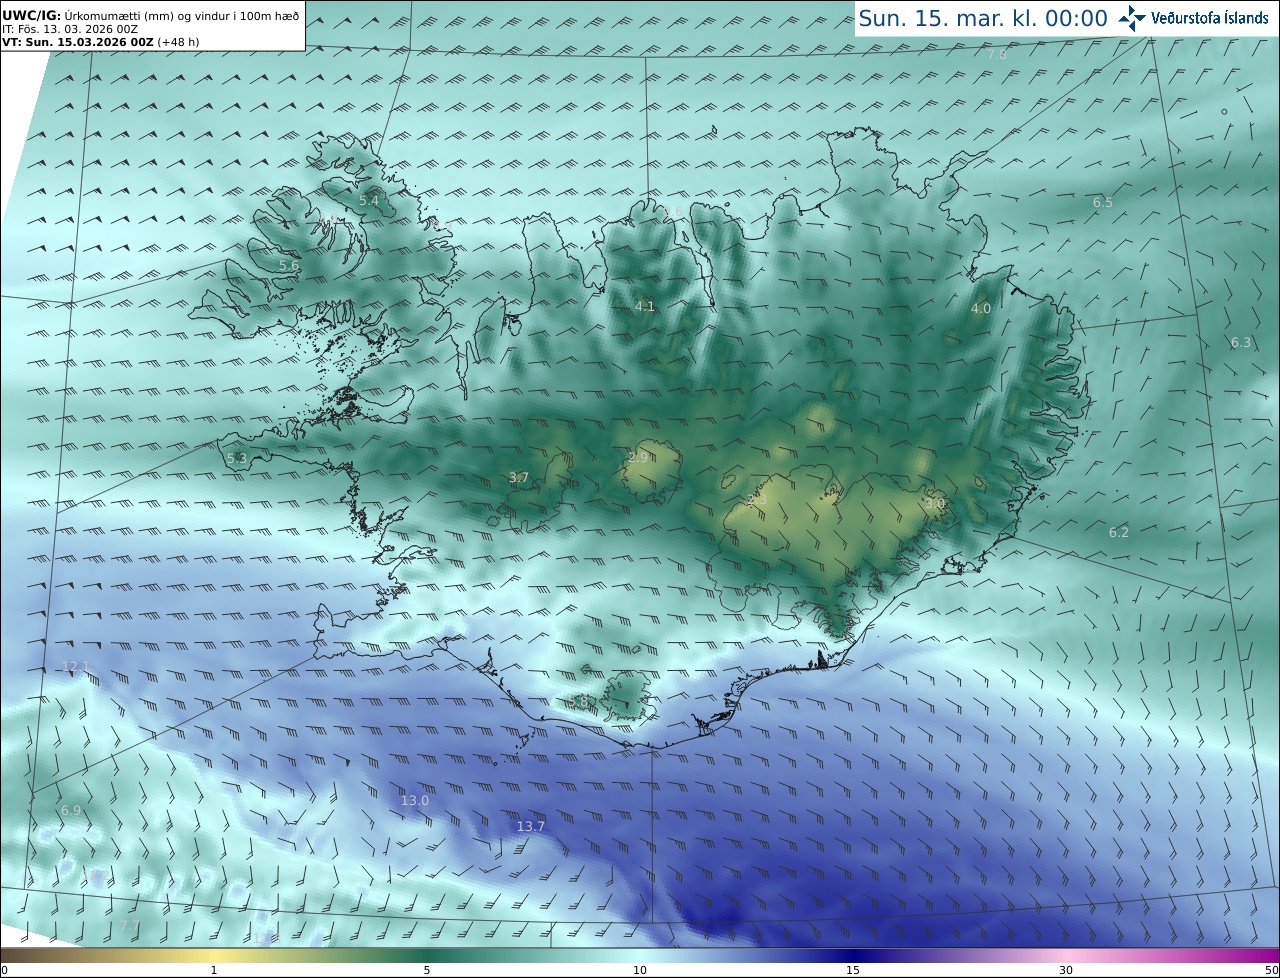Click the 13.7 value south of Iceland
Screen dimensions: 1280x978
(531, 826)
